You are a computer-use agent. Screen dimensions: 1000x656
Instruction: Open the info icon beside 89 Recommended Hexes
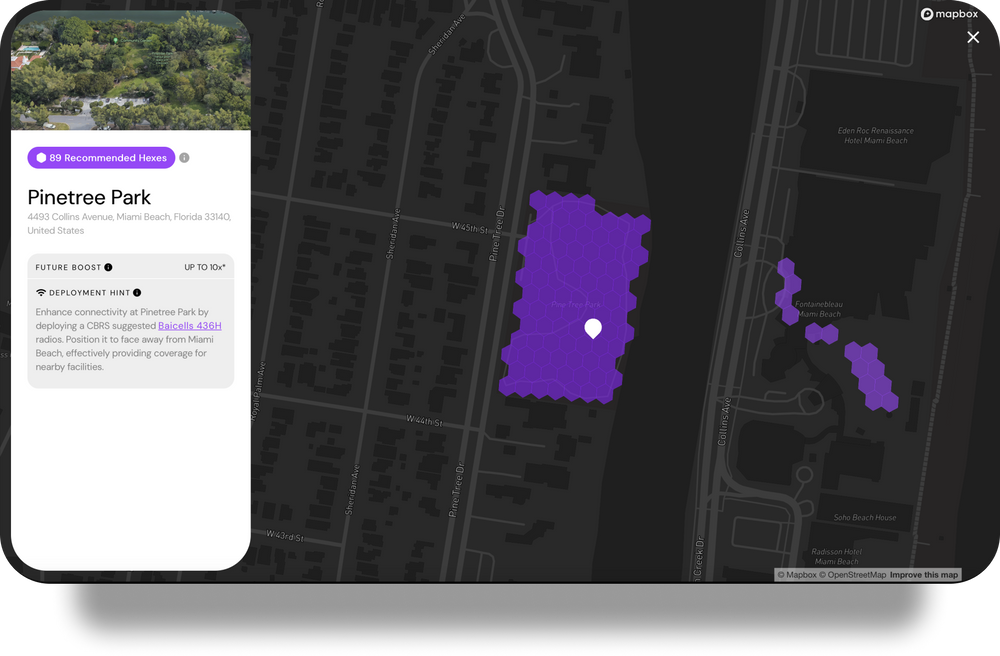pos(184,157)
